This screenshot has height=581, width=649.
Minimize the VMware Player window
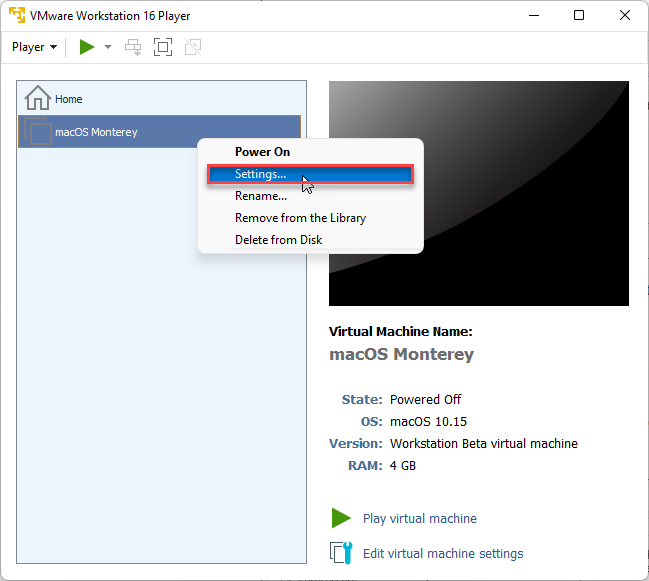click(x=534, y=15)
